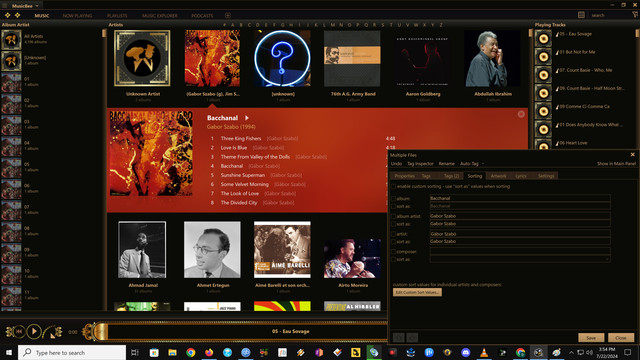
Task: Save the tag changes
Action: point(591,338)
